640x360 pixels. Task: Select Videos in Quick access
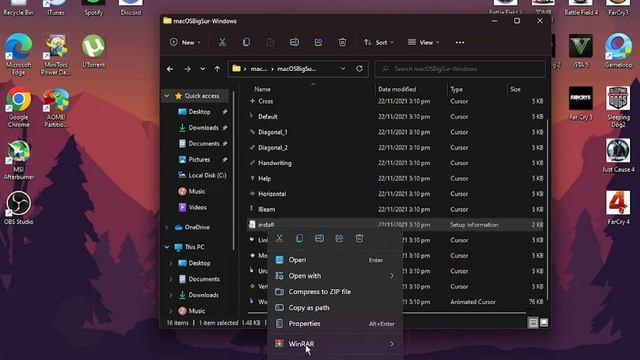[192, 207]
